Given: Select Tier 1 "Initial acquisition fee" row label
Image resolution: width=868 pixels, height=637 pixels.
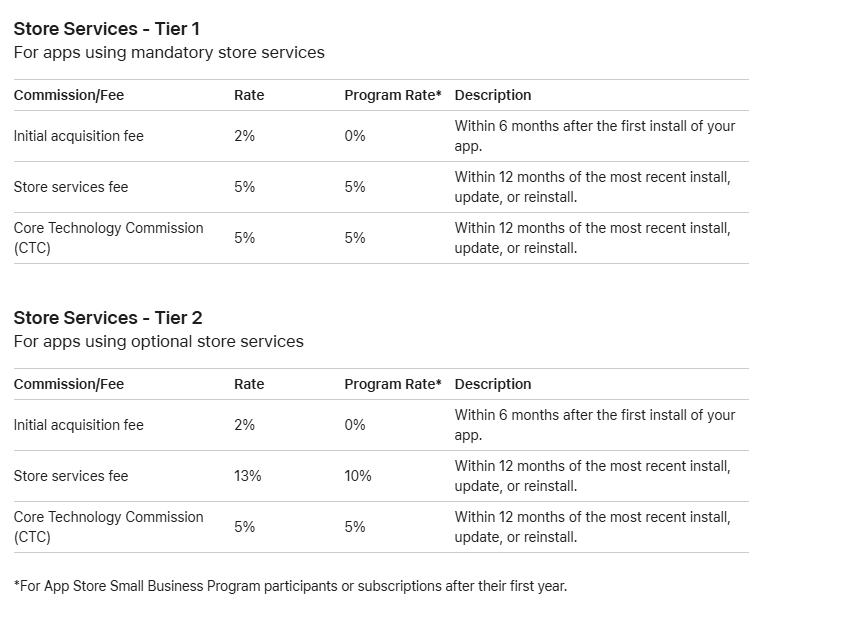Looking at the screenshot, I should 79,136.
